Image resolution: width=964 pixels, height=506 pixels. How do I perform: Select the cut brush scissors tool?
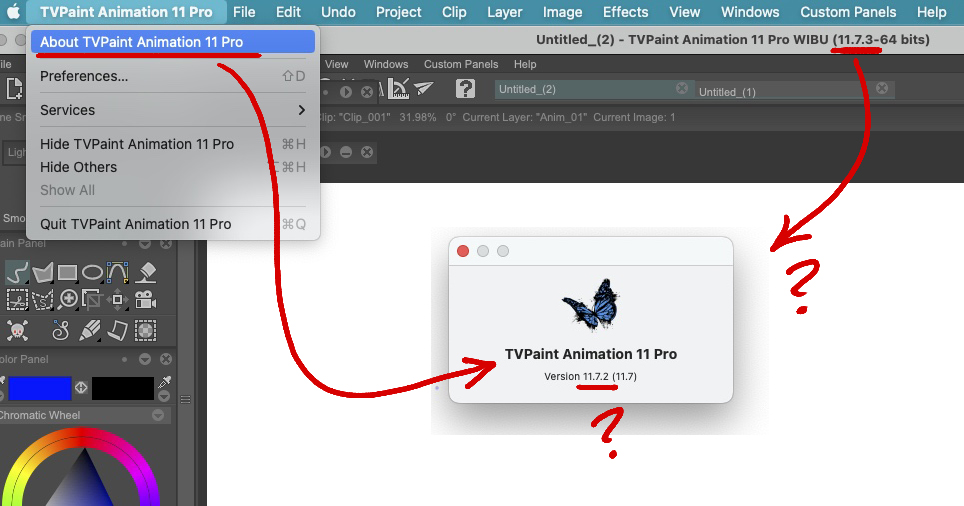pos(17,300)
